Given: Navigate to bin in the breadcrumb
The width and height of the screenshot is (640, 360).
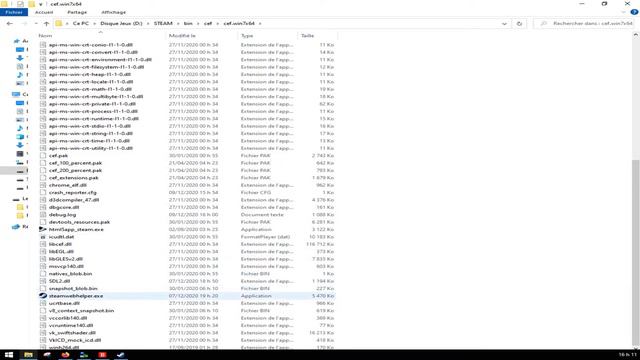Looking at the screenshot, I should coord(188,24).
